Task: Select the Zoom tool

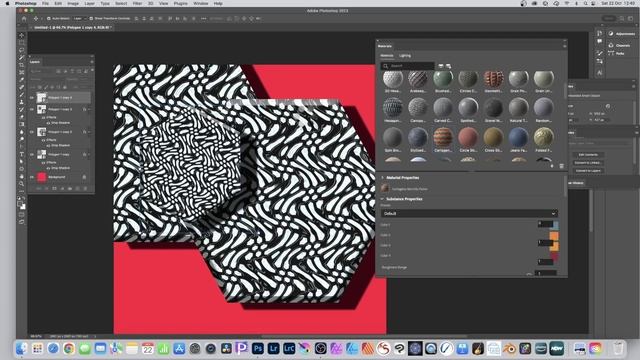Action: pos(22,184)
